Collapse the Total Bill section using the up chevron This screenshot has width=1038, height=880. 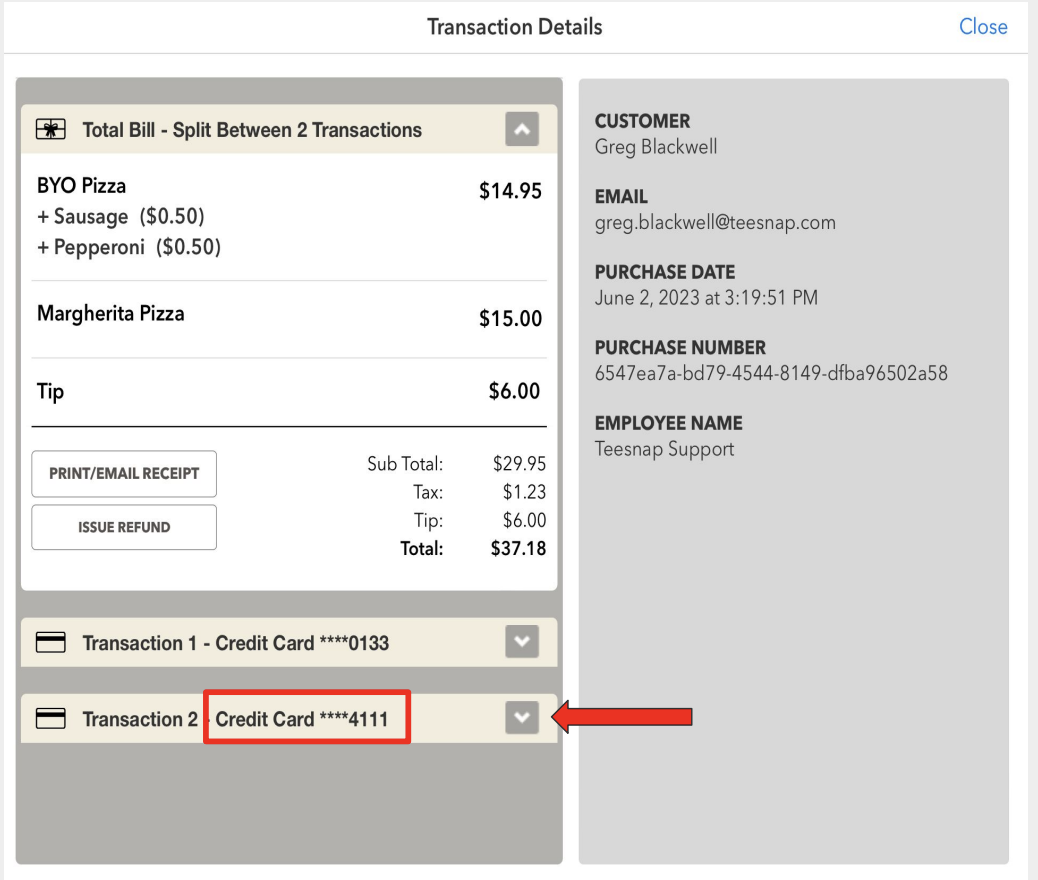522,129
